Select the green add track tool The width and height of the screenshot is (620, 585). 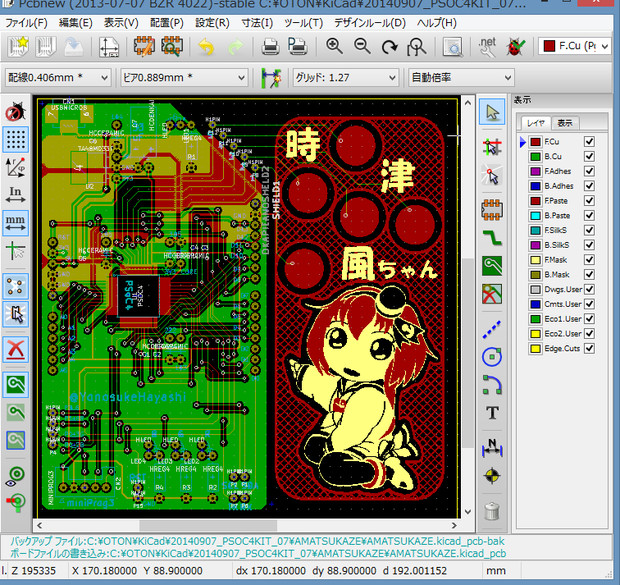tap(492, 238)
